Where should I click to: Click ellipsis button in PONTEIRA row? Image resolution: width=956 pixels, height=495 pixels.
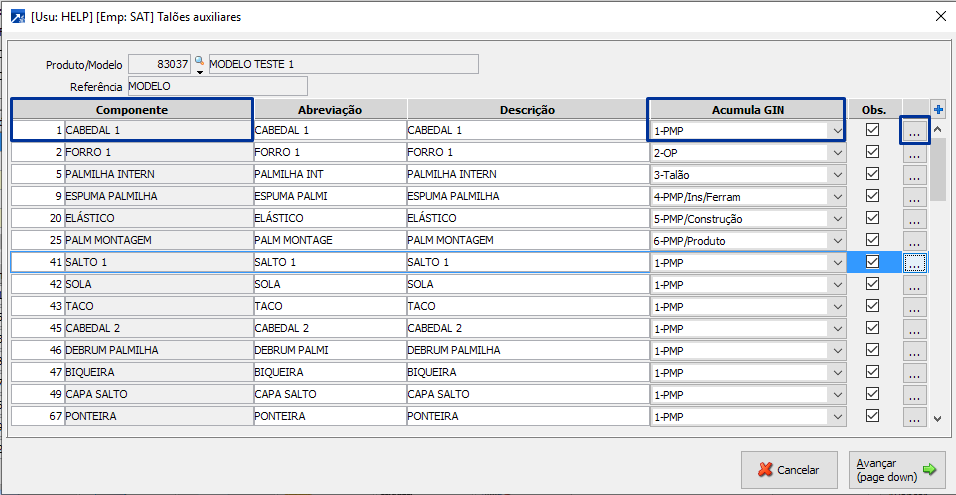(x=915, y=416)
